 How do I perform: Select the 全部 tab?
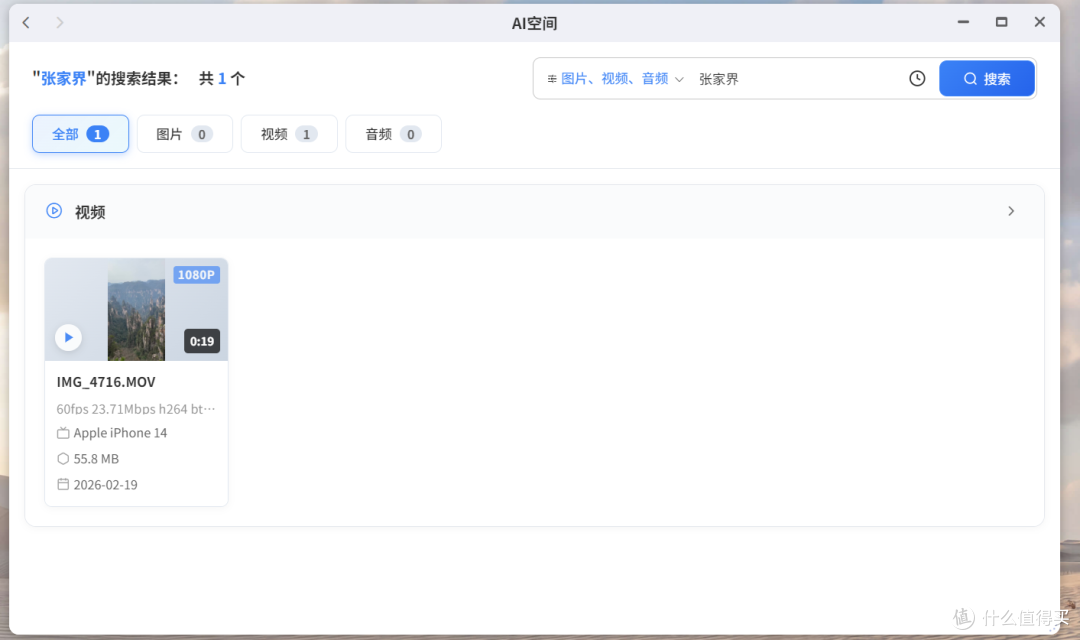[80, 134]
